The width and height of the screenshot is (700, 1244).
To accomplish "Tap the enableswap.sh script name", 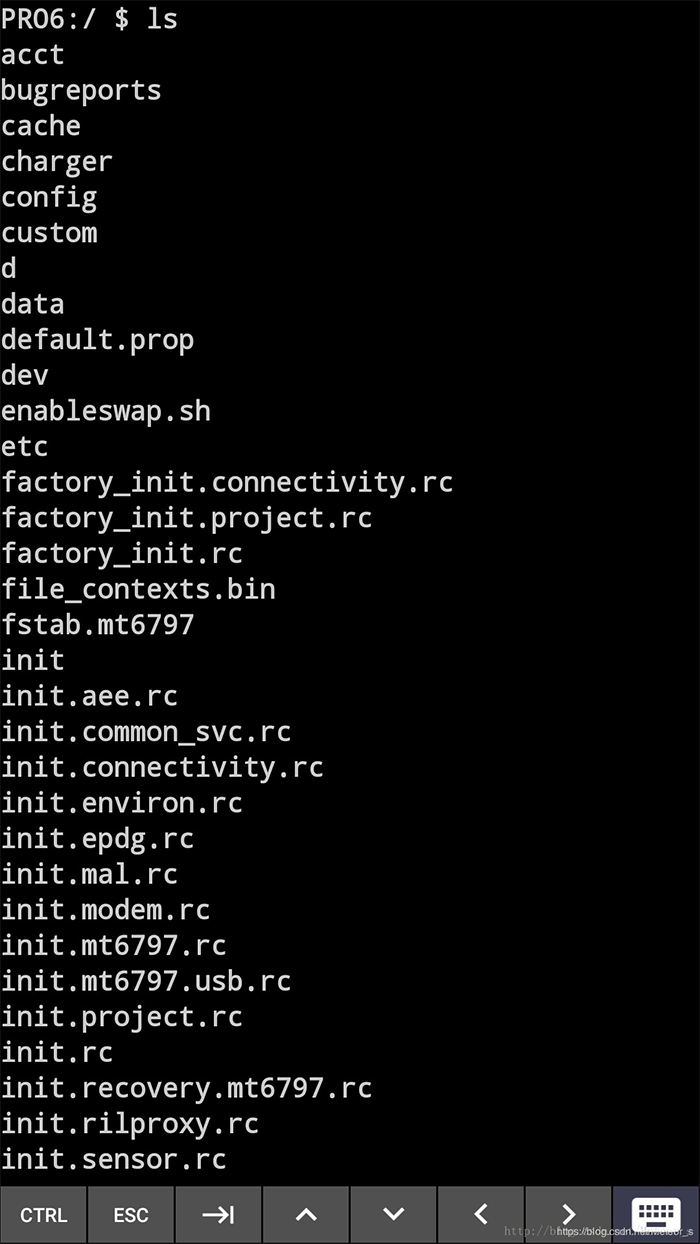I will pos(106,410).
